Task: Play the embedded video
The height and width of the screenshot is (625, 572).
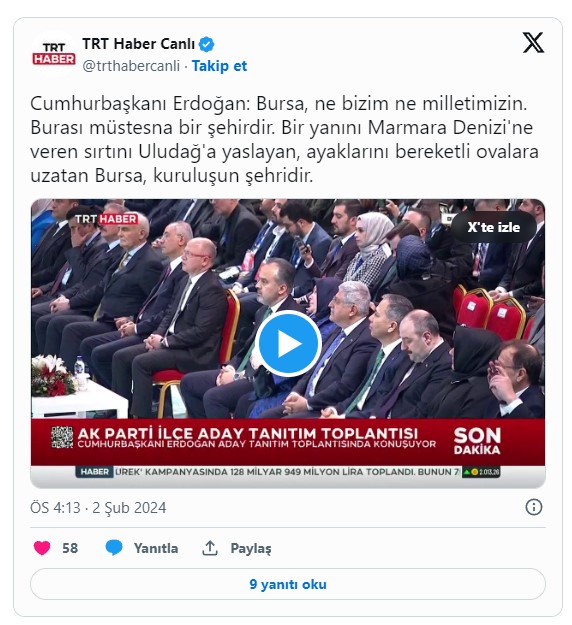Action: (288, 343)
